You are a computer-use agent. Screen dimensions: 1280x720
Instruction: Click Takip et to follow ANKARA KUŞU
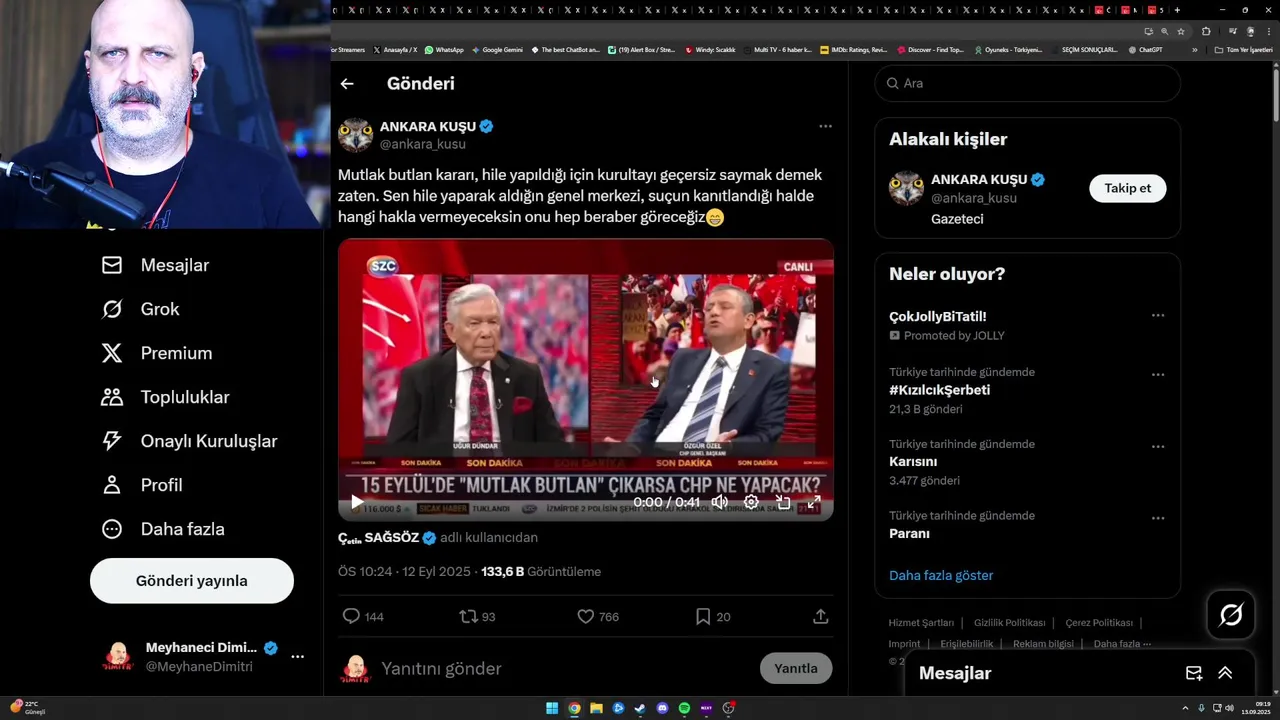point(1127,188)
